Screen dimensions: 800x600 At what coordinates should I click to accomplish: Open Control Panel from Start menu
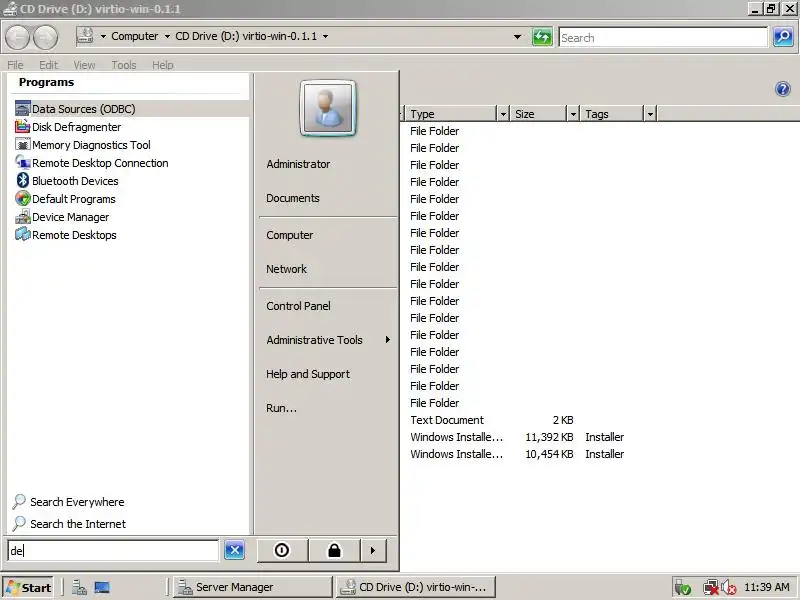tap(298, 306)
